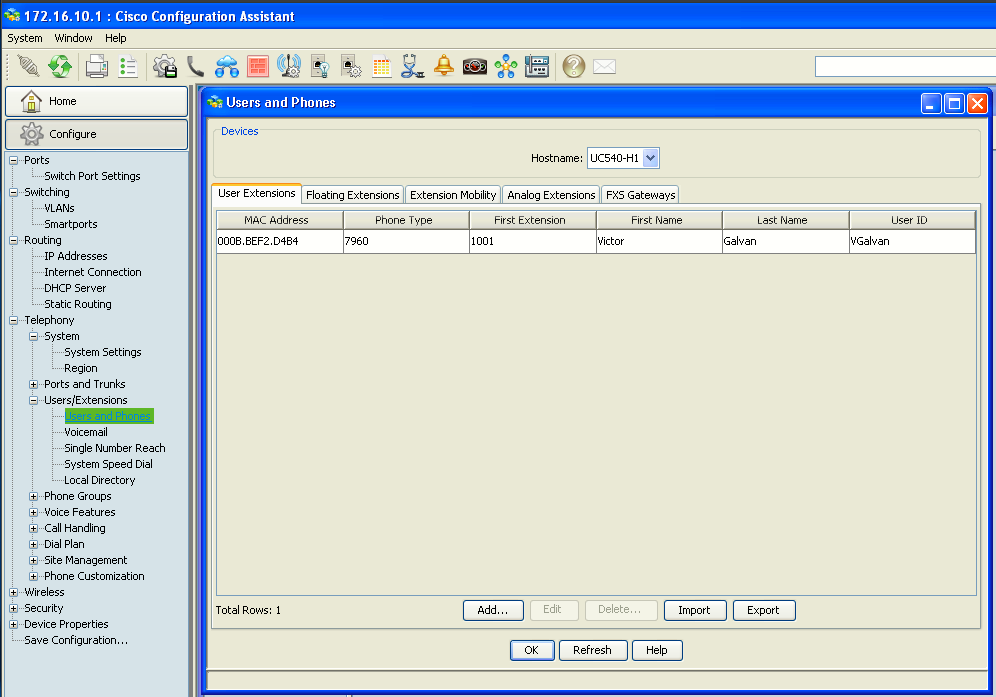Expand the Ports and Trunks node
996x697 pixels.
[x=34, y=384]
